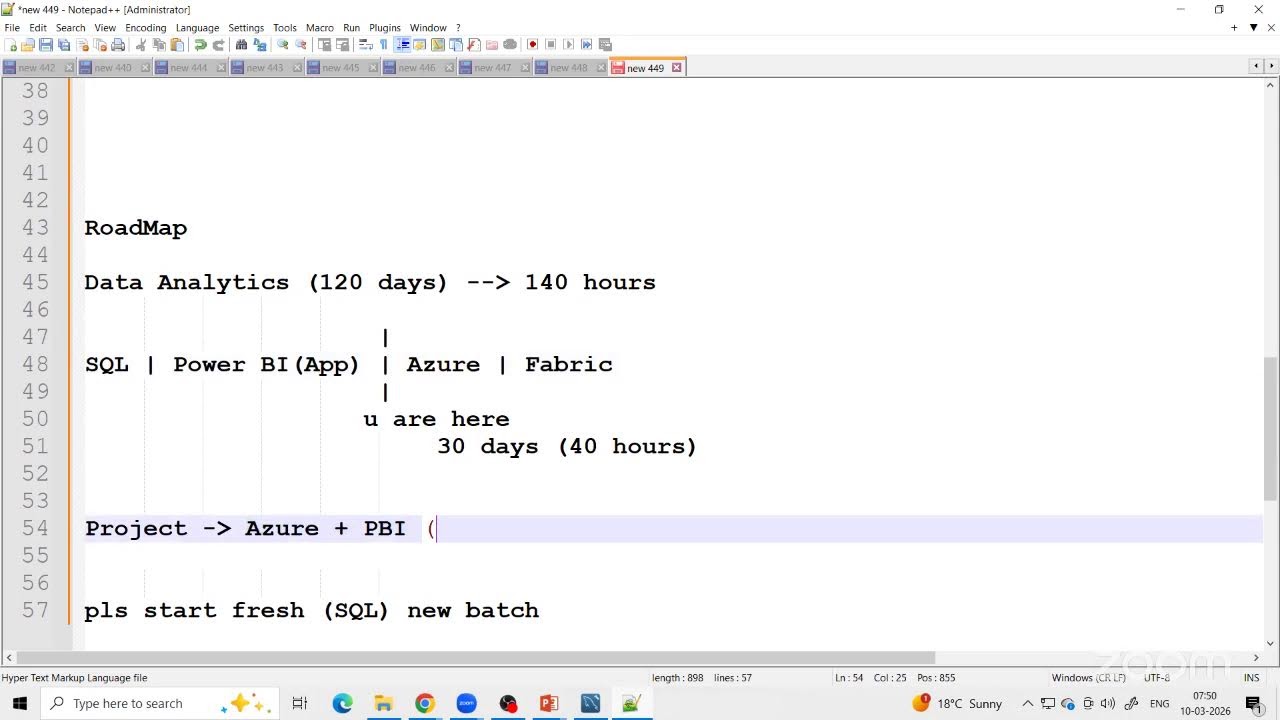Click Save recorded macro icon
The height and width of the screenshot is (720, 1280).
604,44
